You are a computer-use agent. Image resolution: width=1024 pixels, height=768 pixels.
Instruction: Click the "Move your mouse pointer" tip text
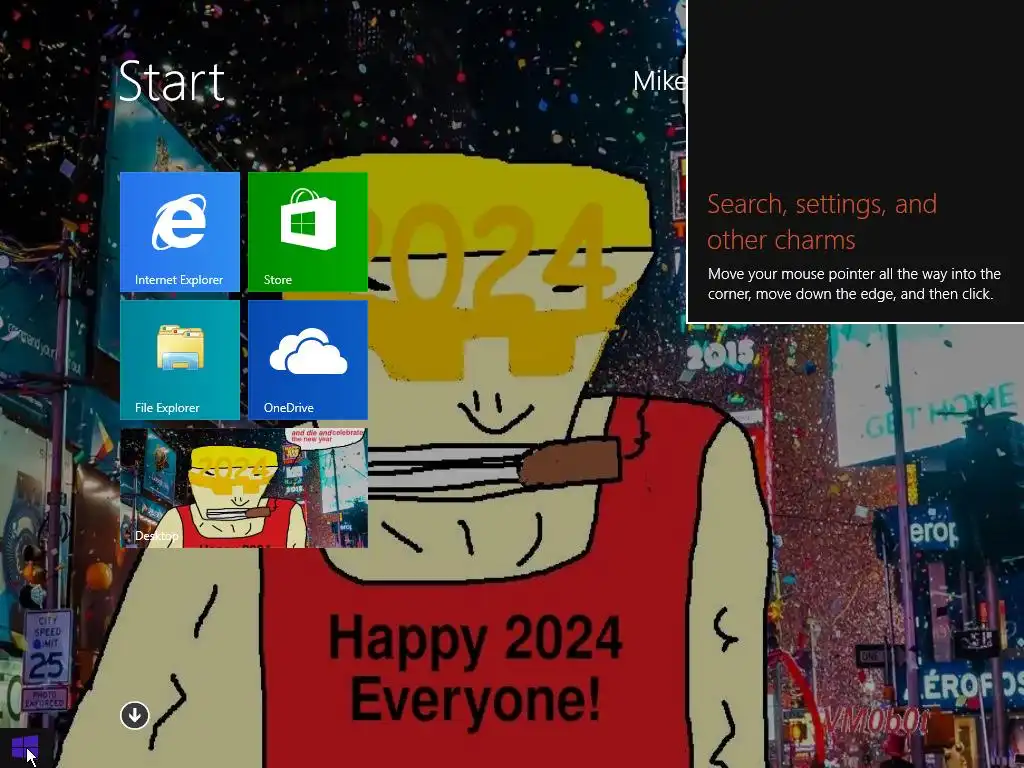click(x=854, y=283)
